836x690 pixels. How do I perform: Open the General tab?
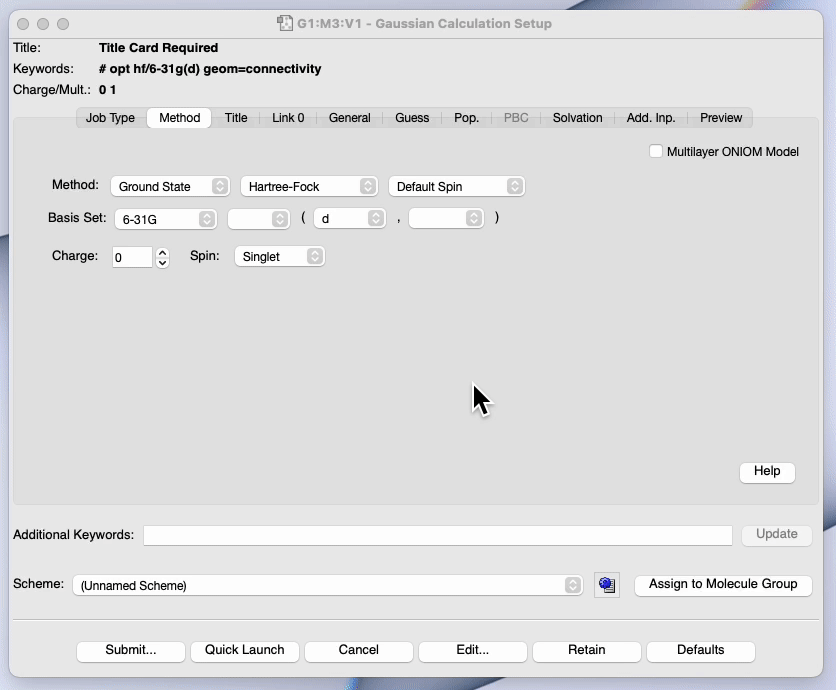coord(350,118)
